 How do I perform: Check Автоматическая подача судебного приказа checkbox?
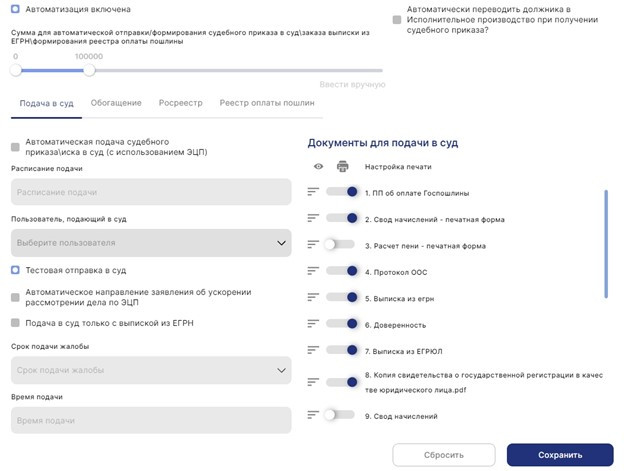(15, 147)
